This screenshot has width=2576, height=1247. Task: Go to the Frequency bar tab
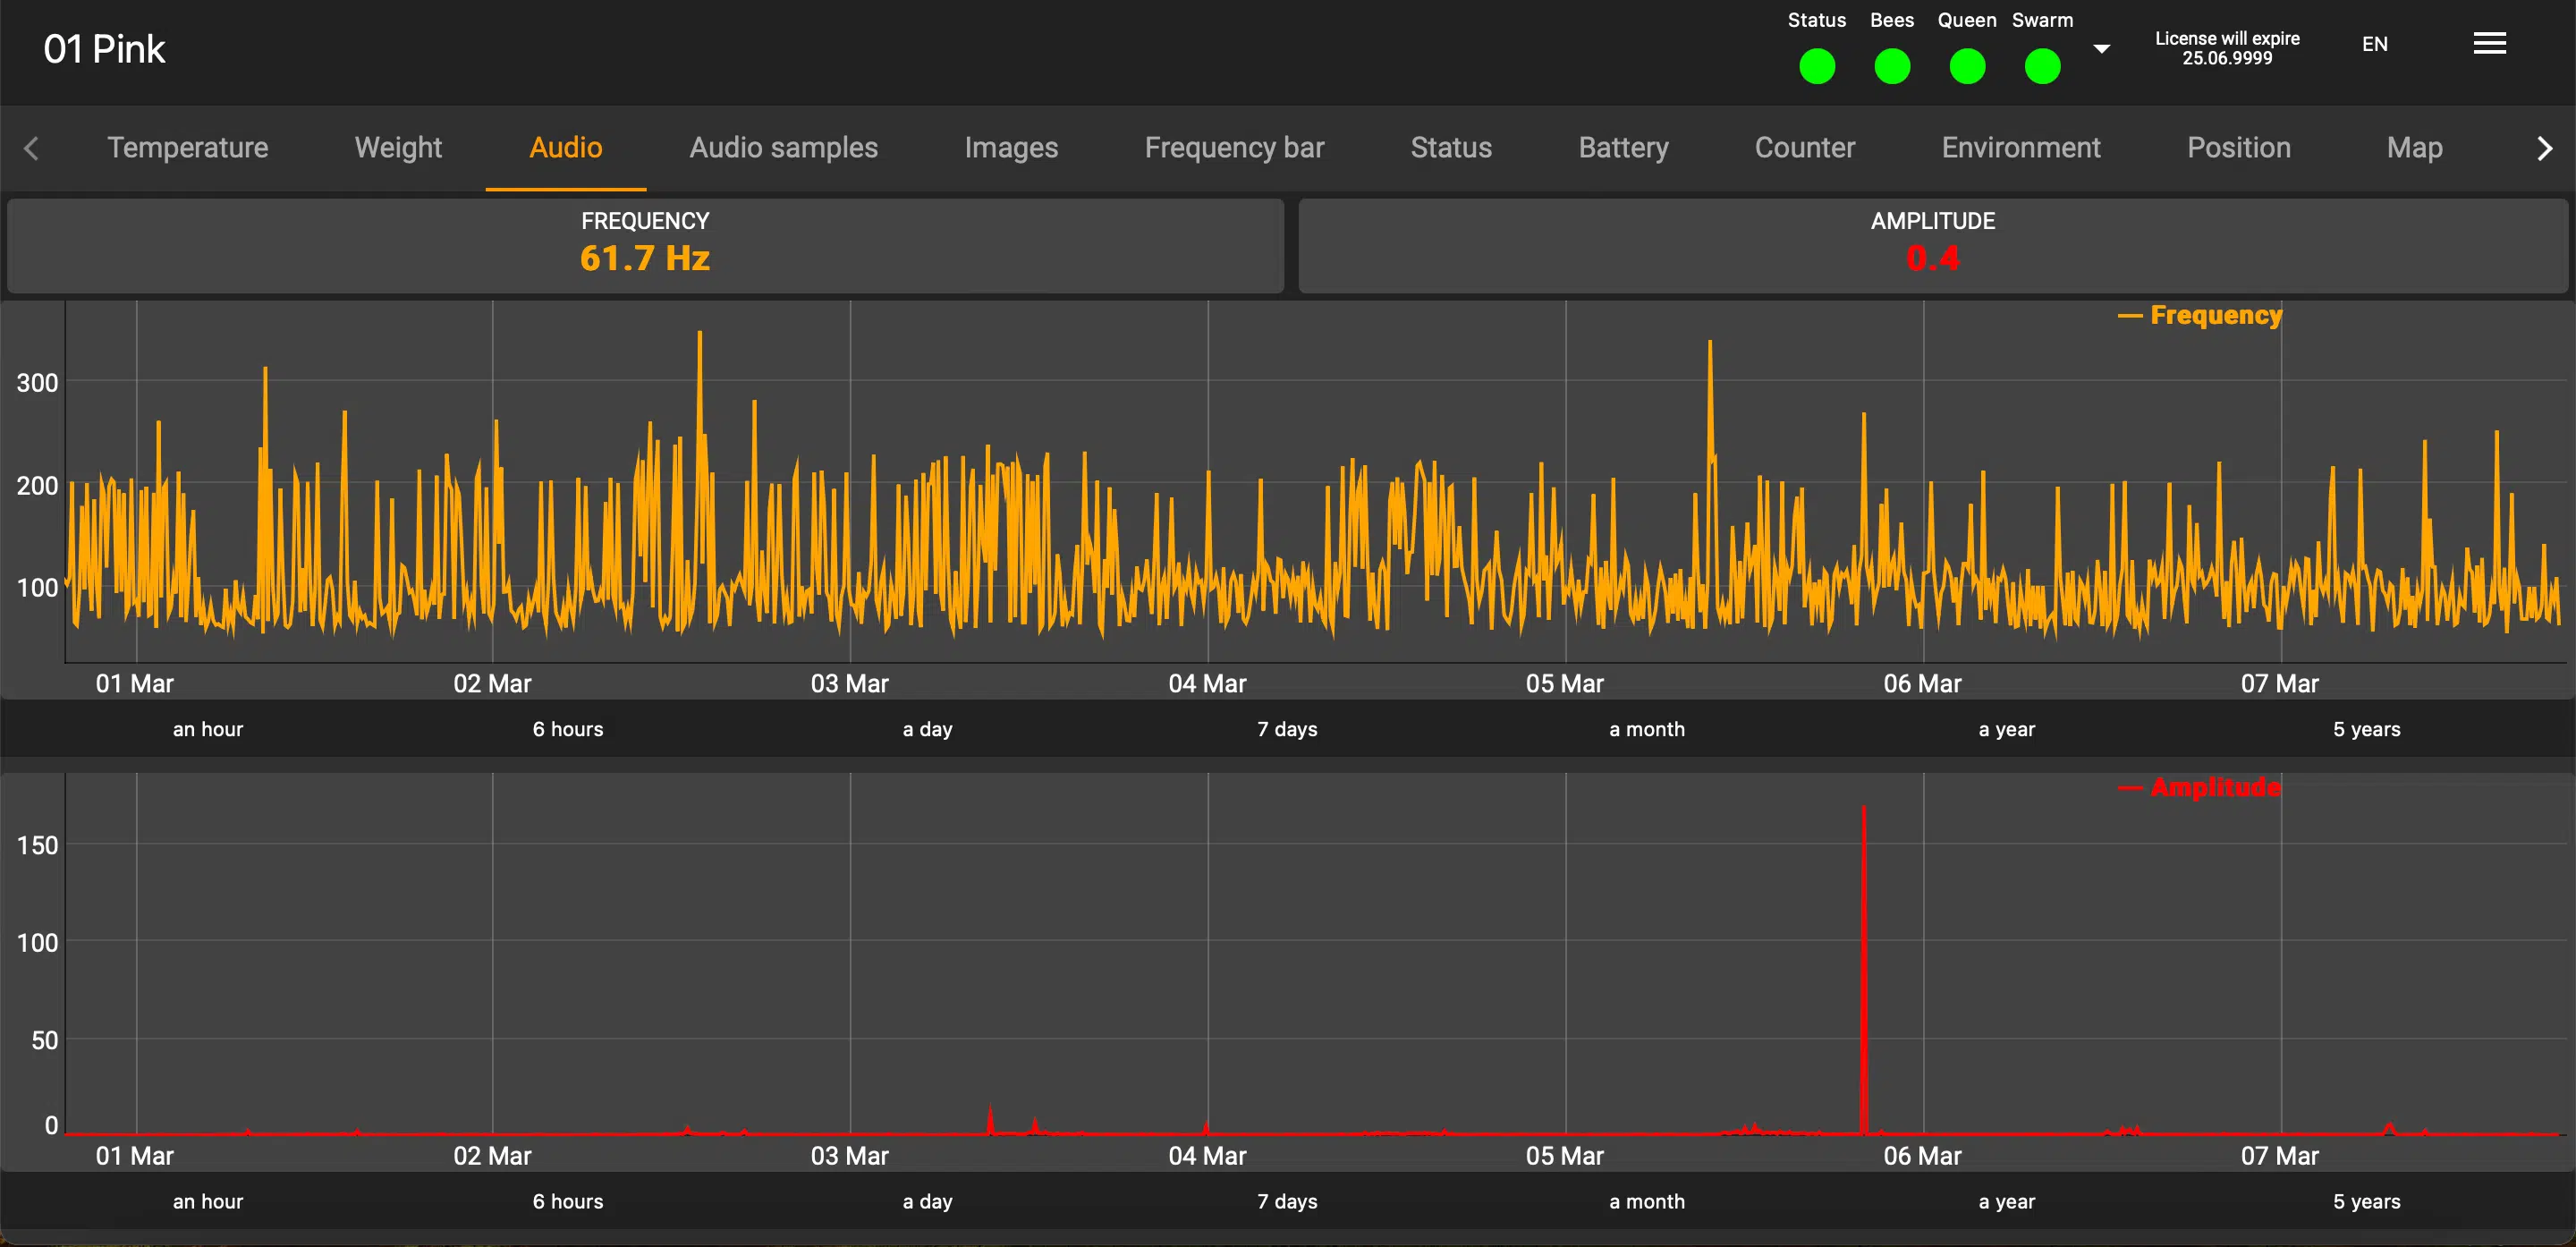coord(1234,148)
